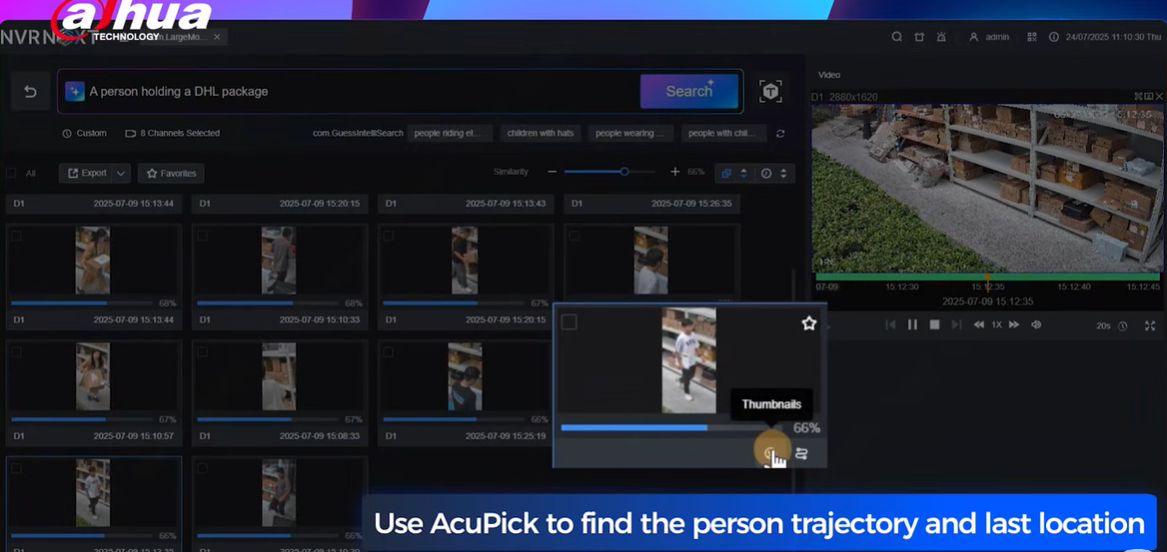
Task: Select suggestion 'people wearing ...'
Action: click(631, 133)
